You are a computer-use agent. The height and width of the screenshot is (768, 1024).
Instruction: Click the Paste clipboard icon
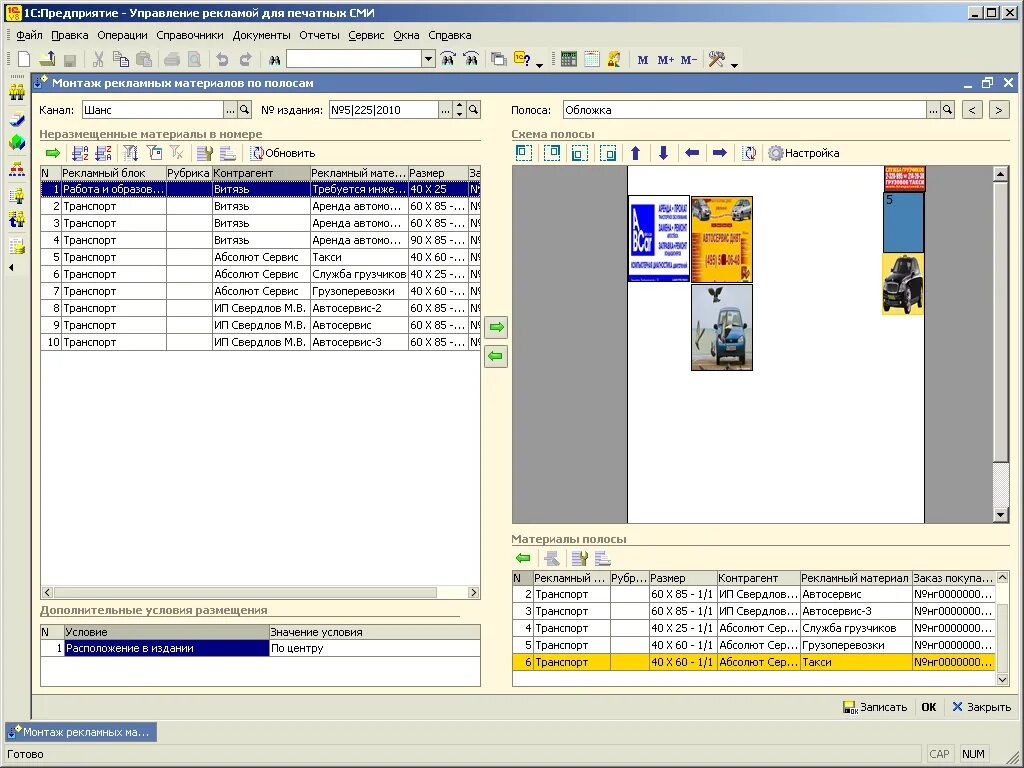(x=144, y=59)
